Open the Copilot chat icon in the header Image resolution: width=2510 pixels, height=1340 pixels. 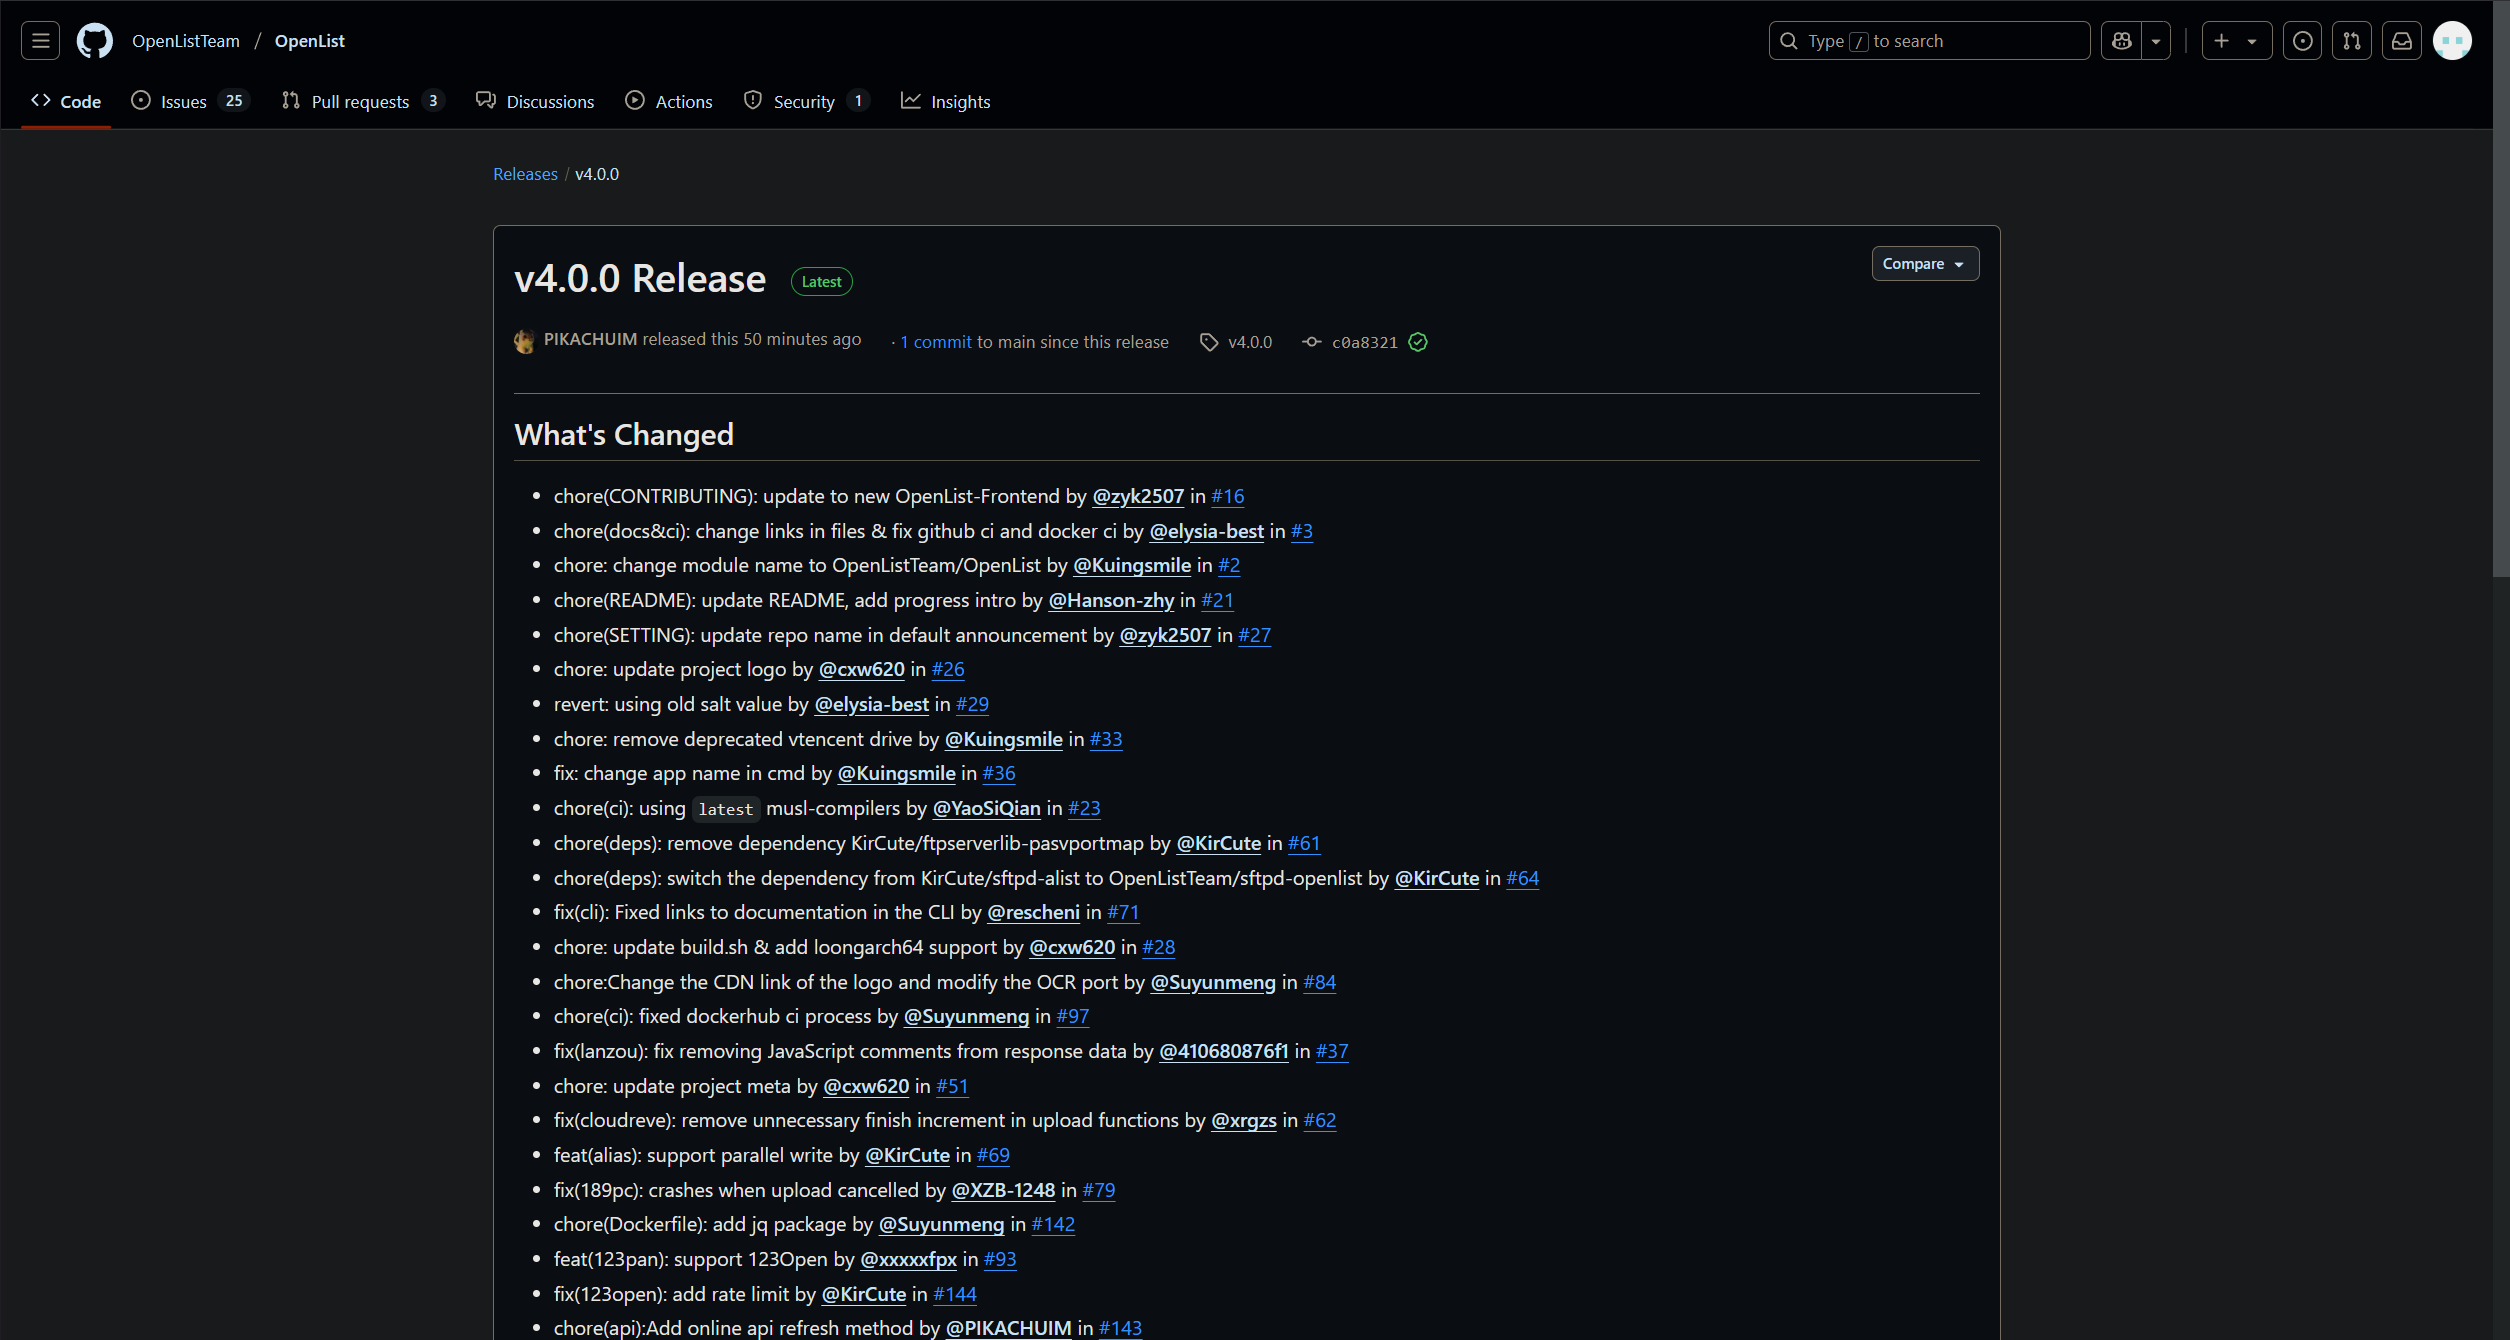point(2122,40)
